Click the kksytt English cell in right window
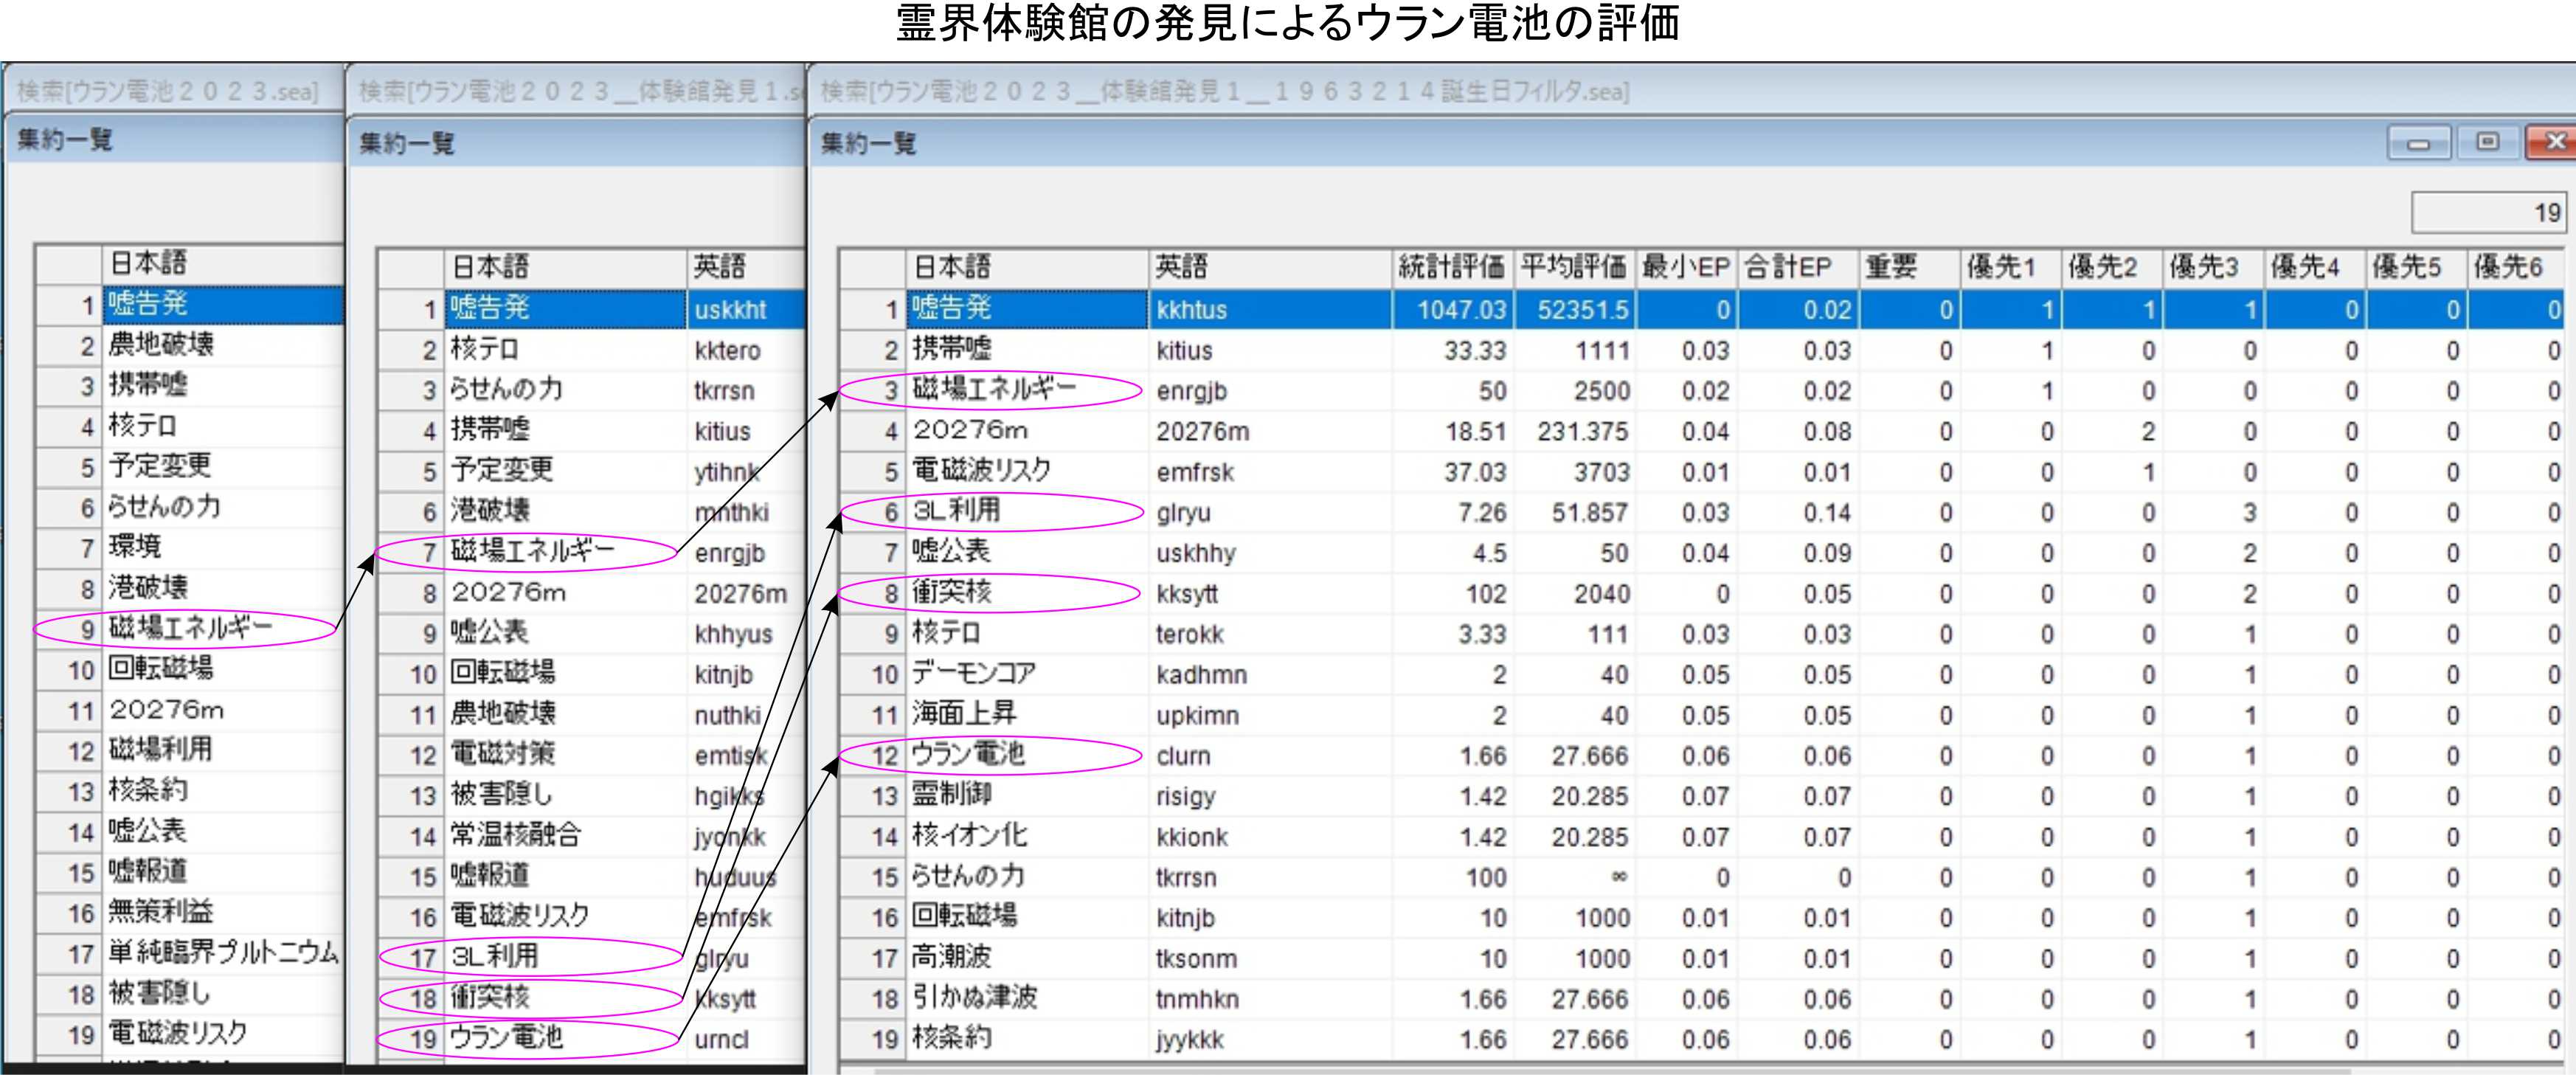Screen dimensions: 2576x1075 [1269, 593]
